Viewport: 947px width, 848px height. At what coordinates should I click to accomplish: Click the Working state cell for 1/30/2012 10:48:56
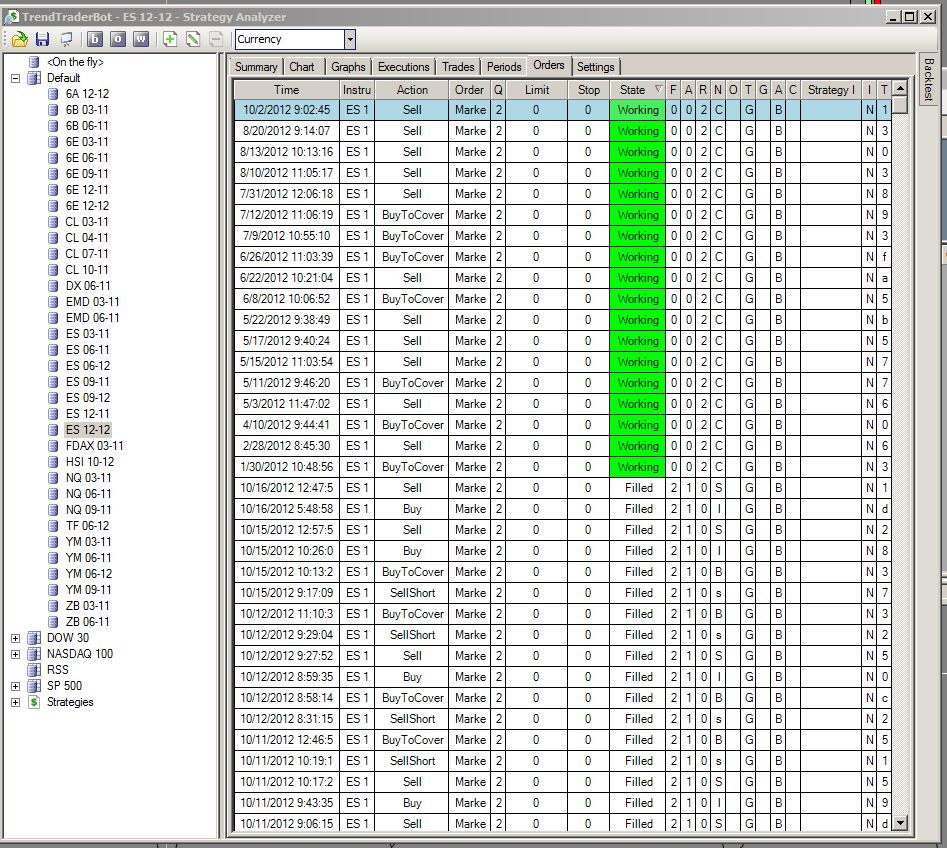click(x=638, y=467)
